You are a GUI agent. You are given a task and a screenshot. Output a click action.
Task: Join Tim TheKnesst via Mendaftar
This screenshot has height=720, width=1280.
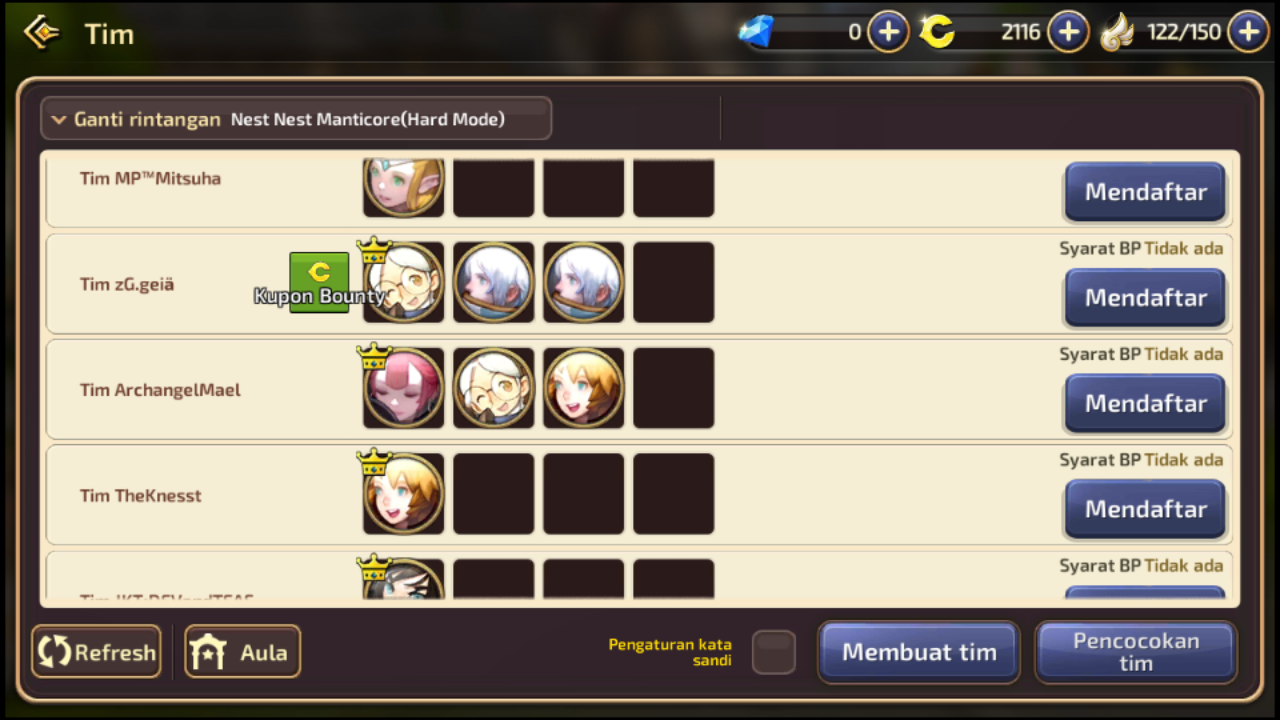(1145, 510)
